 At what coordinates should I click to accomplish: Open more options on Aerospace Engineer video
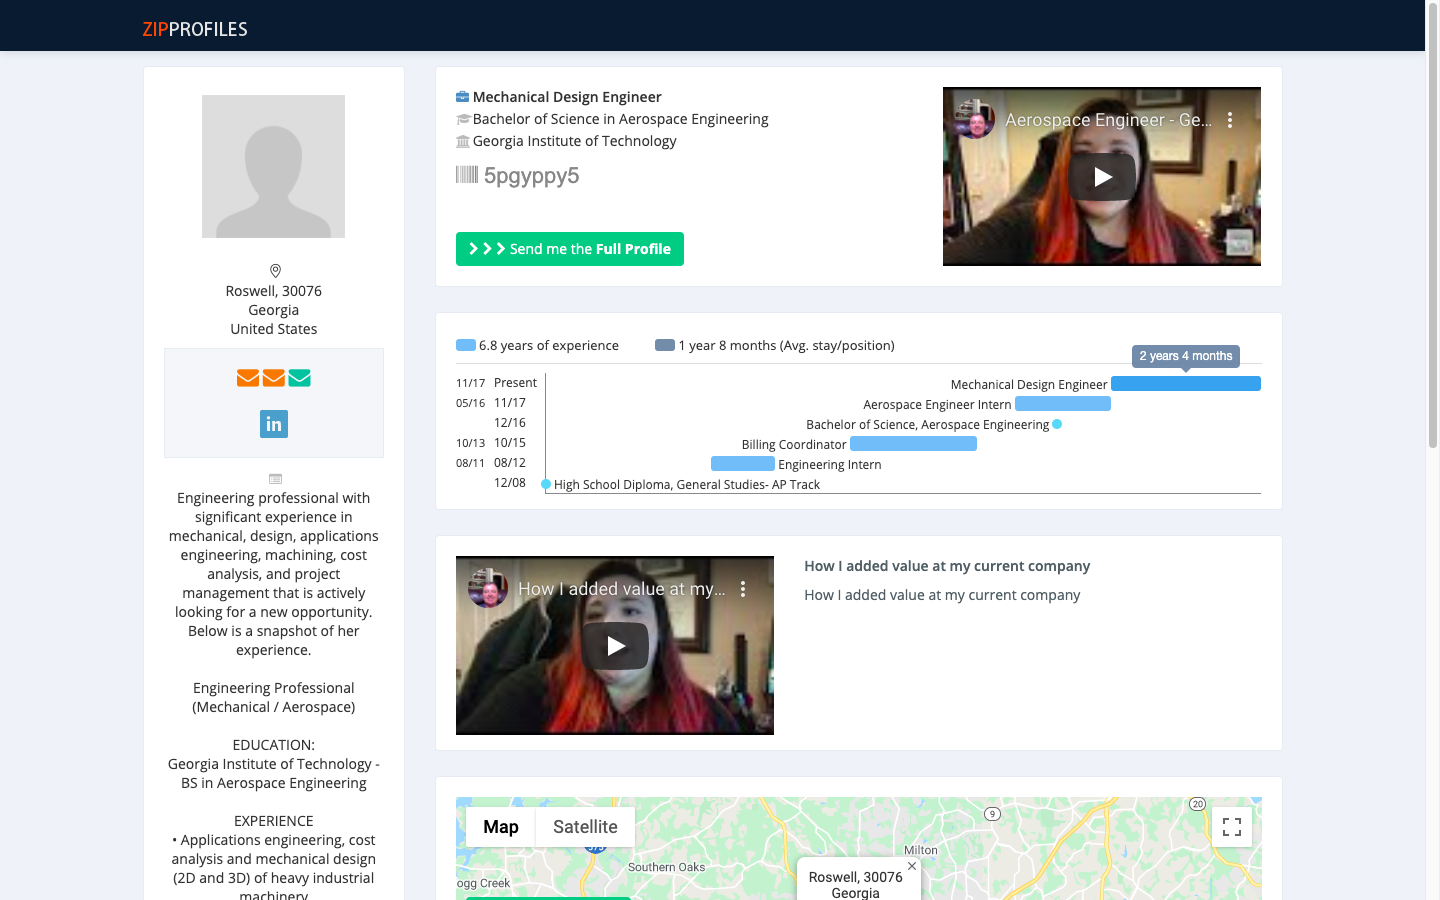point(1230,120)
